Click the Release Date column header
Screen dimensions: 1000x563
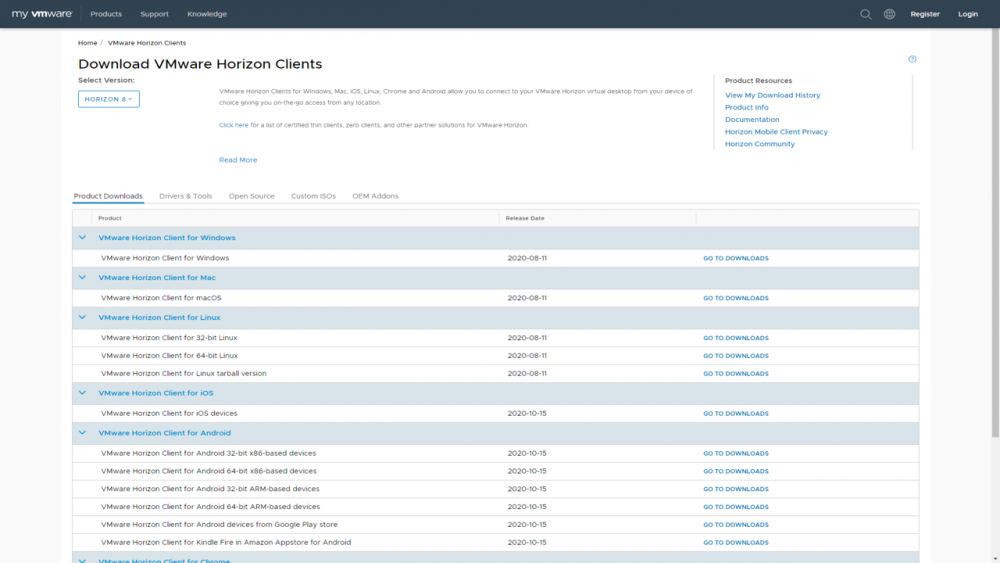tap(525, 218)
